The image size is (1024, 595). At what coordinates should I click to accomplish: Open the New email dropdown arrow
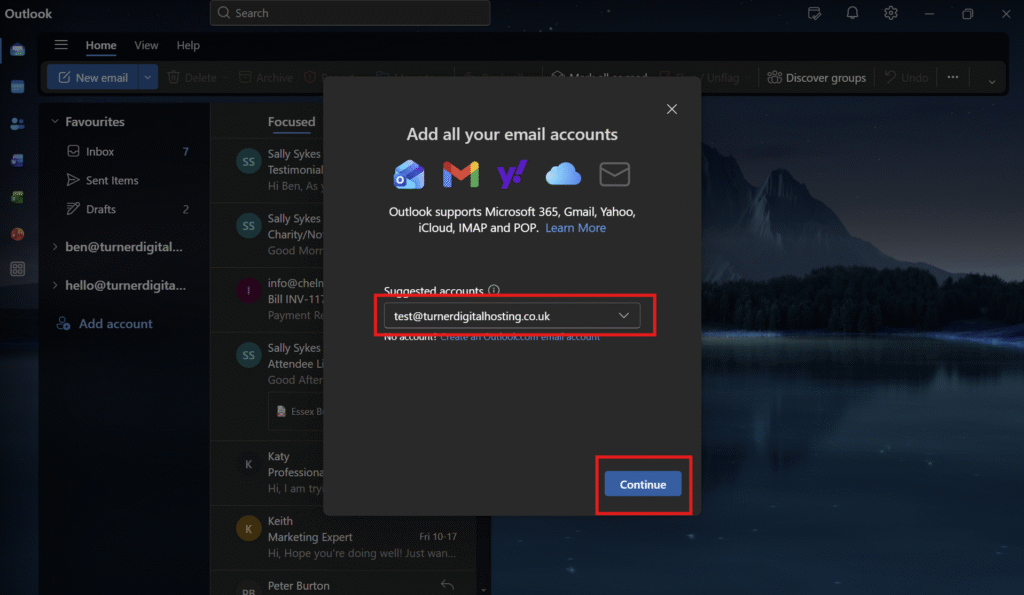(x=148, y=78)
